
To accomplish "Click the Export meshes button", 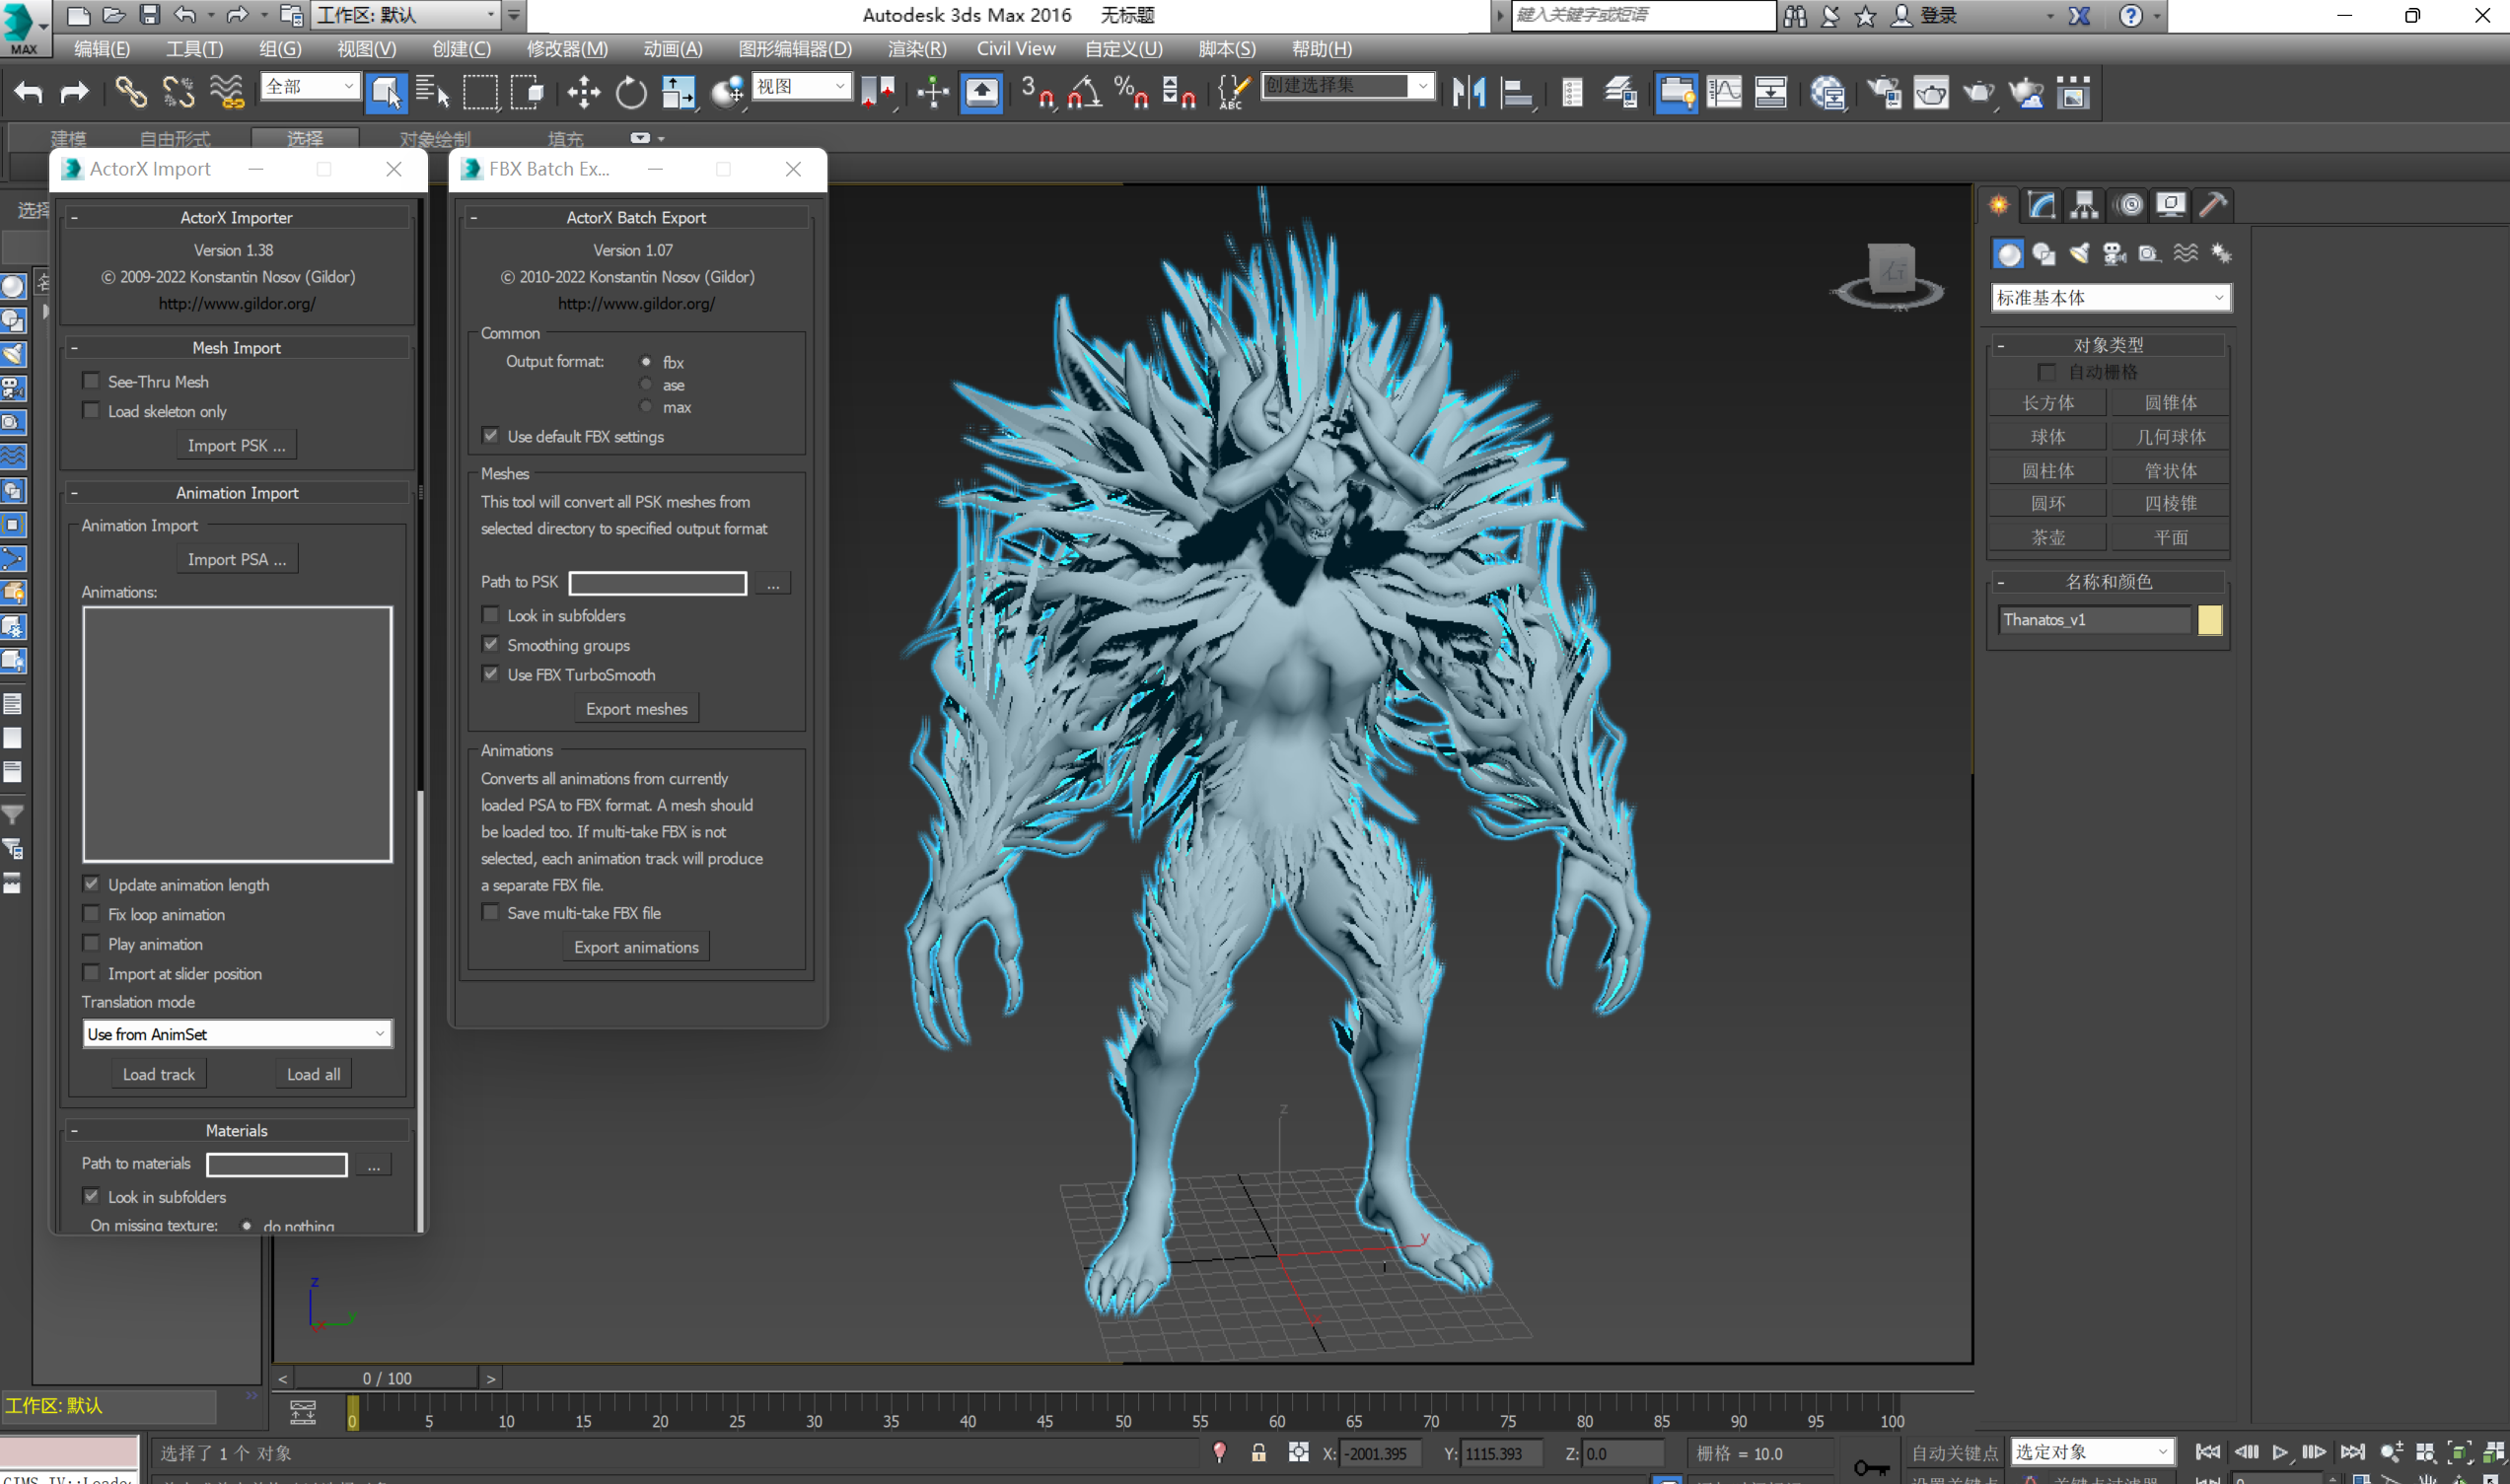I will [636, 708].
